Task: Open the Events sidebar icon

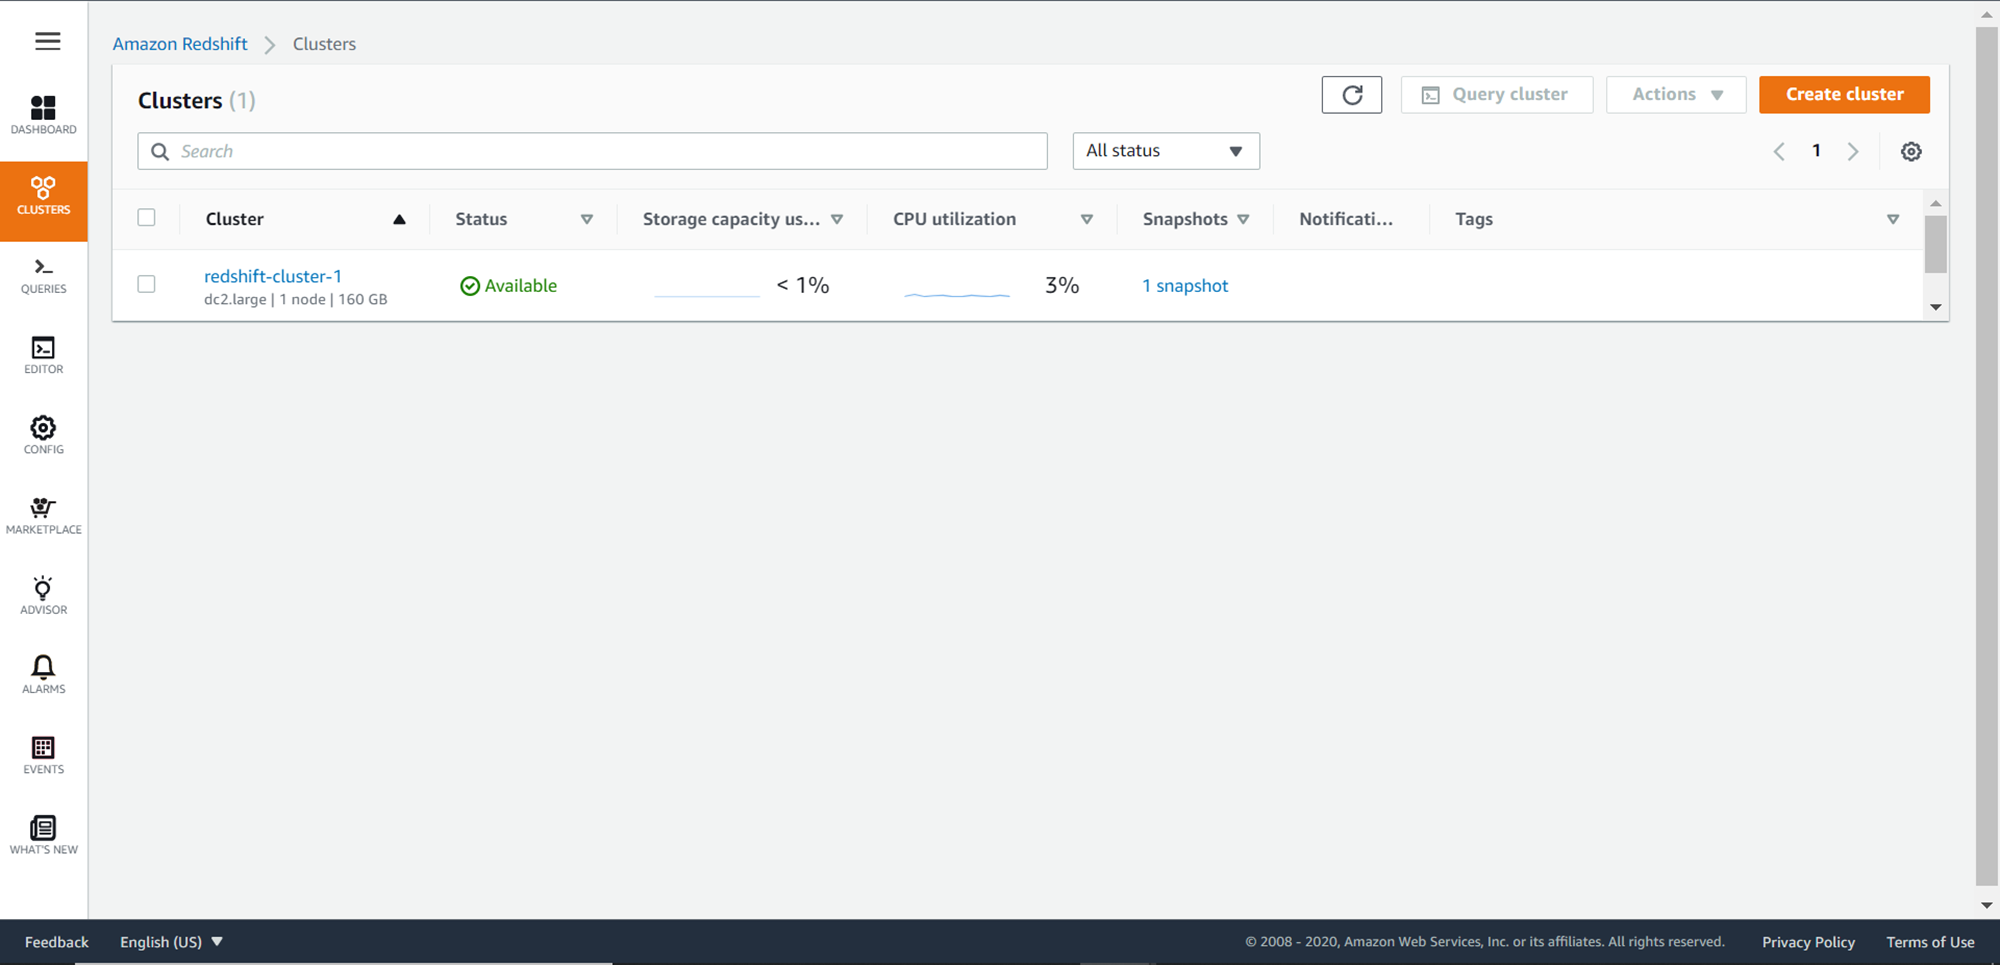Action: pos(43,756)
